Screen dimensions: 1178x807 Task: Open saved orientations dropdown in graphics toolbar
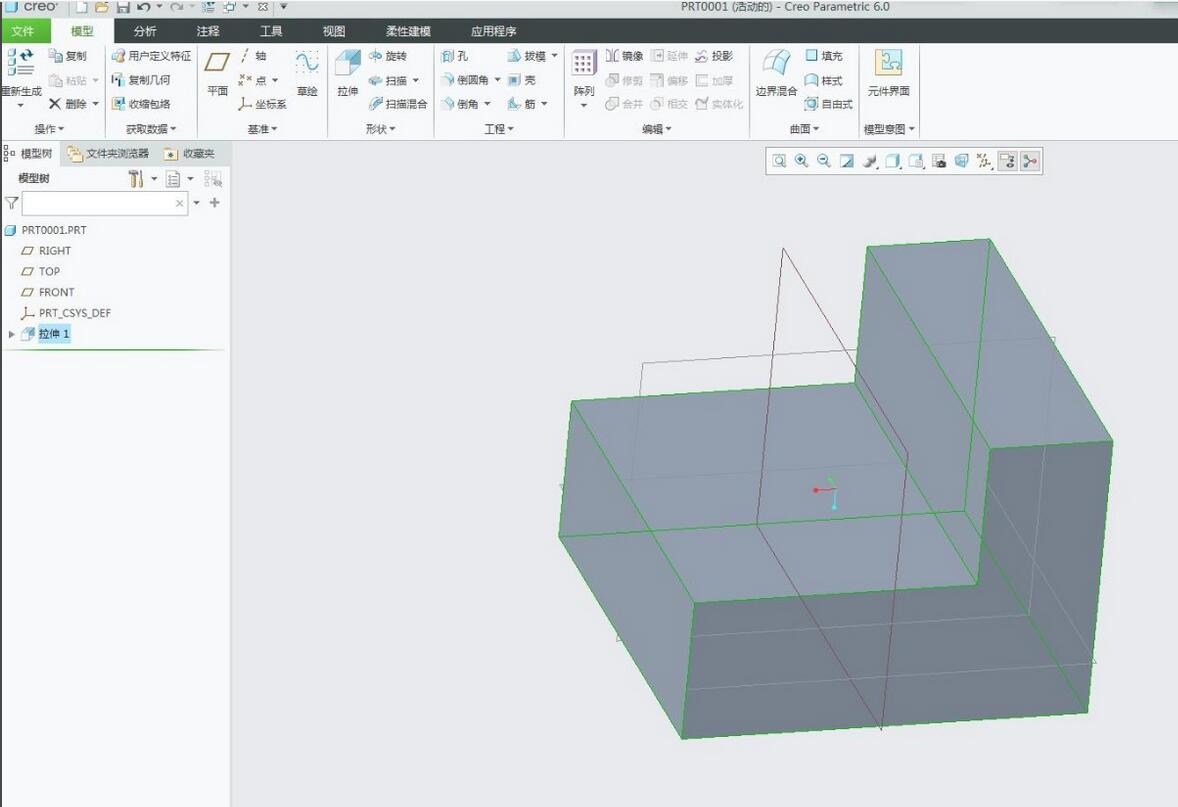tap(916, 161)
